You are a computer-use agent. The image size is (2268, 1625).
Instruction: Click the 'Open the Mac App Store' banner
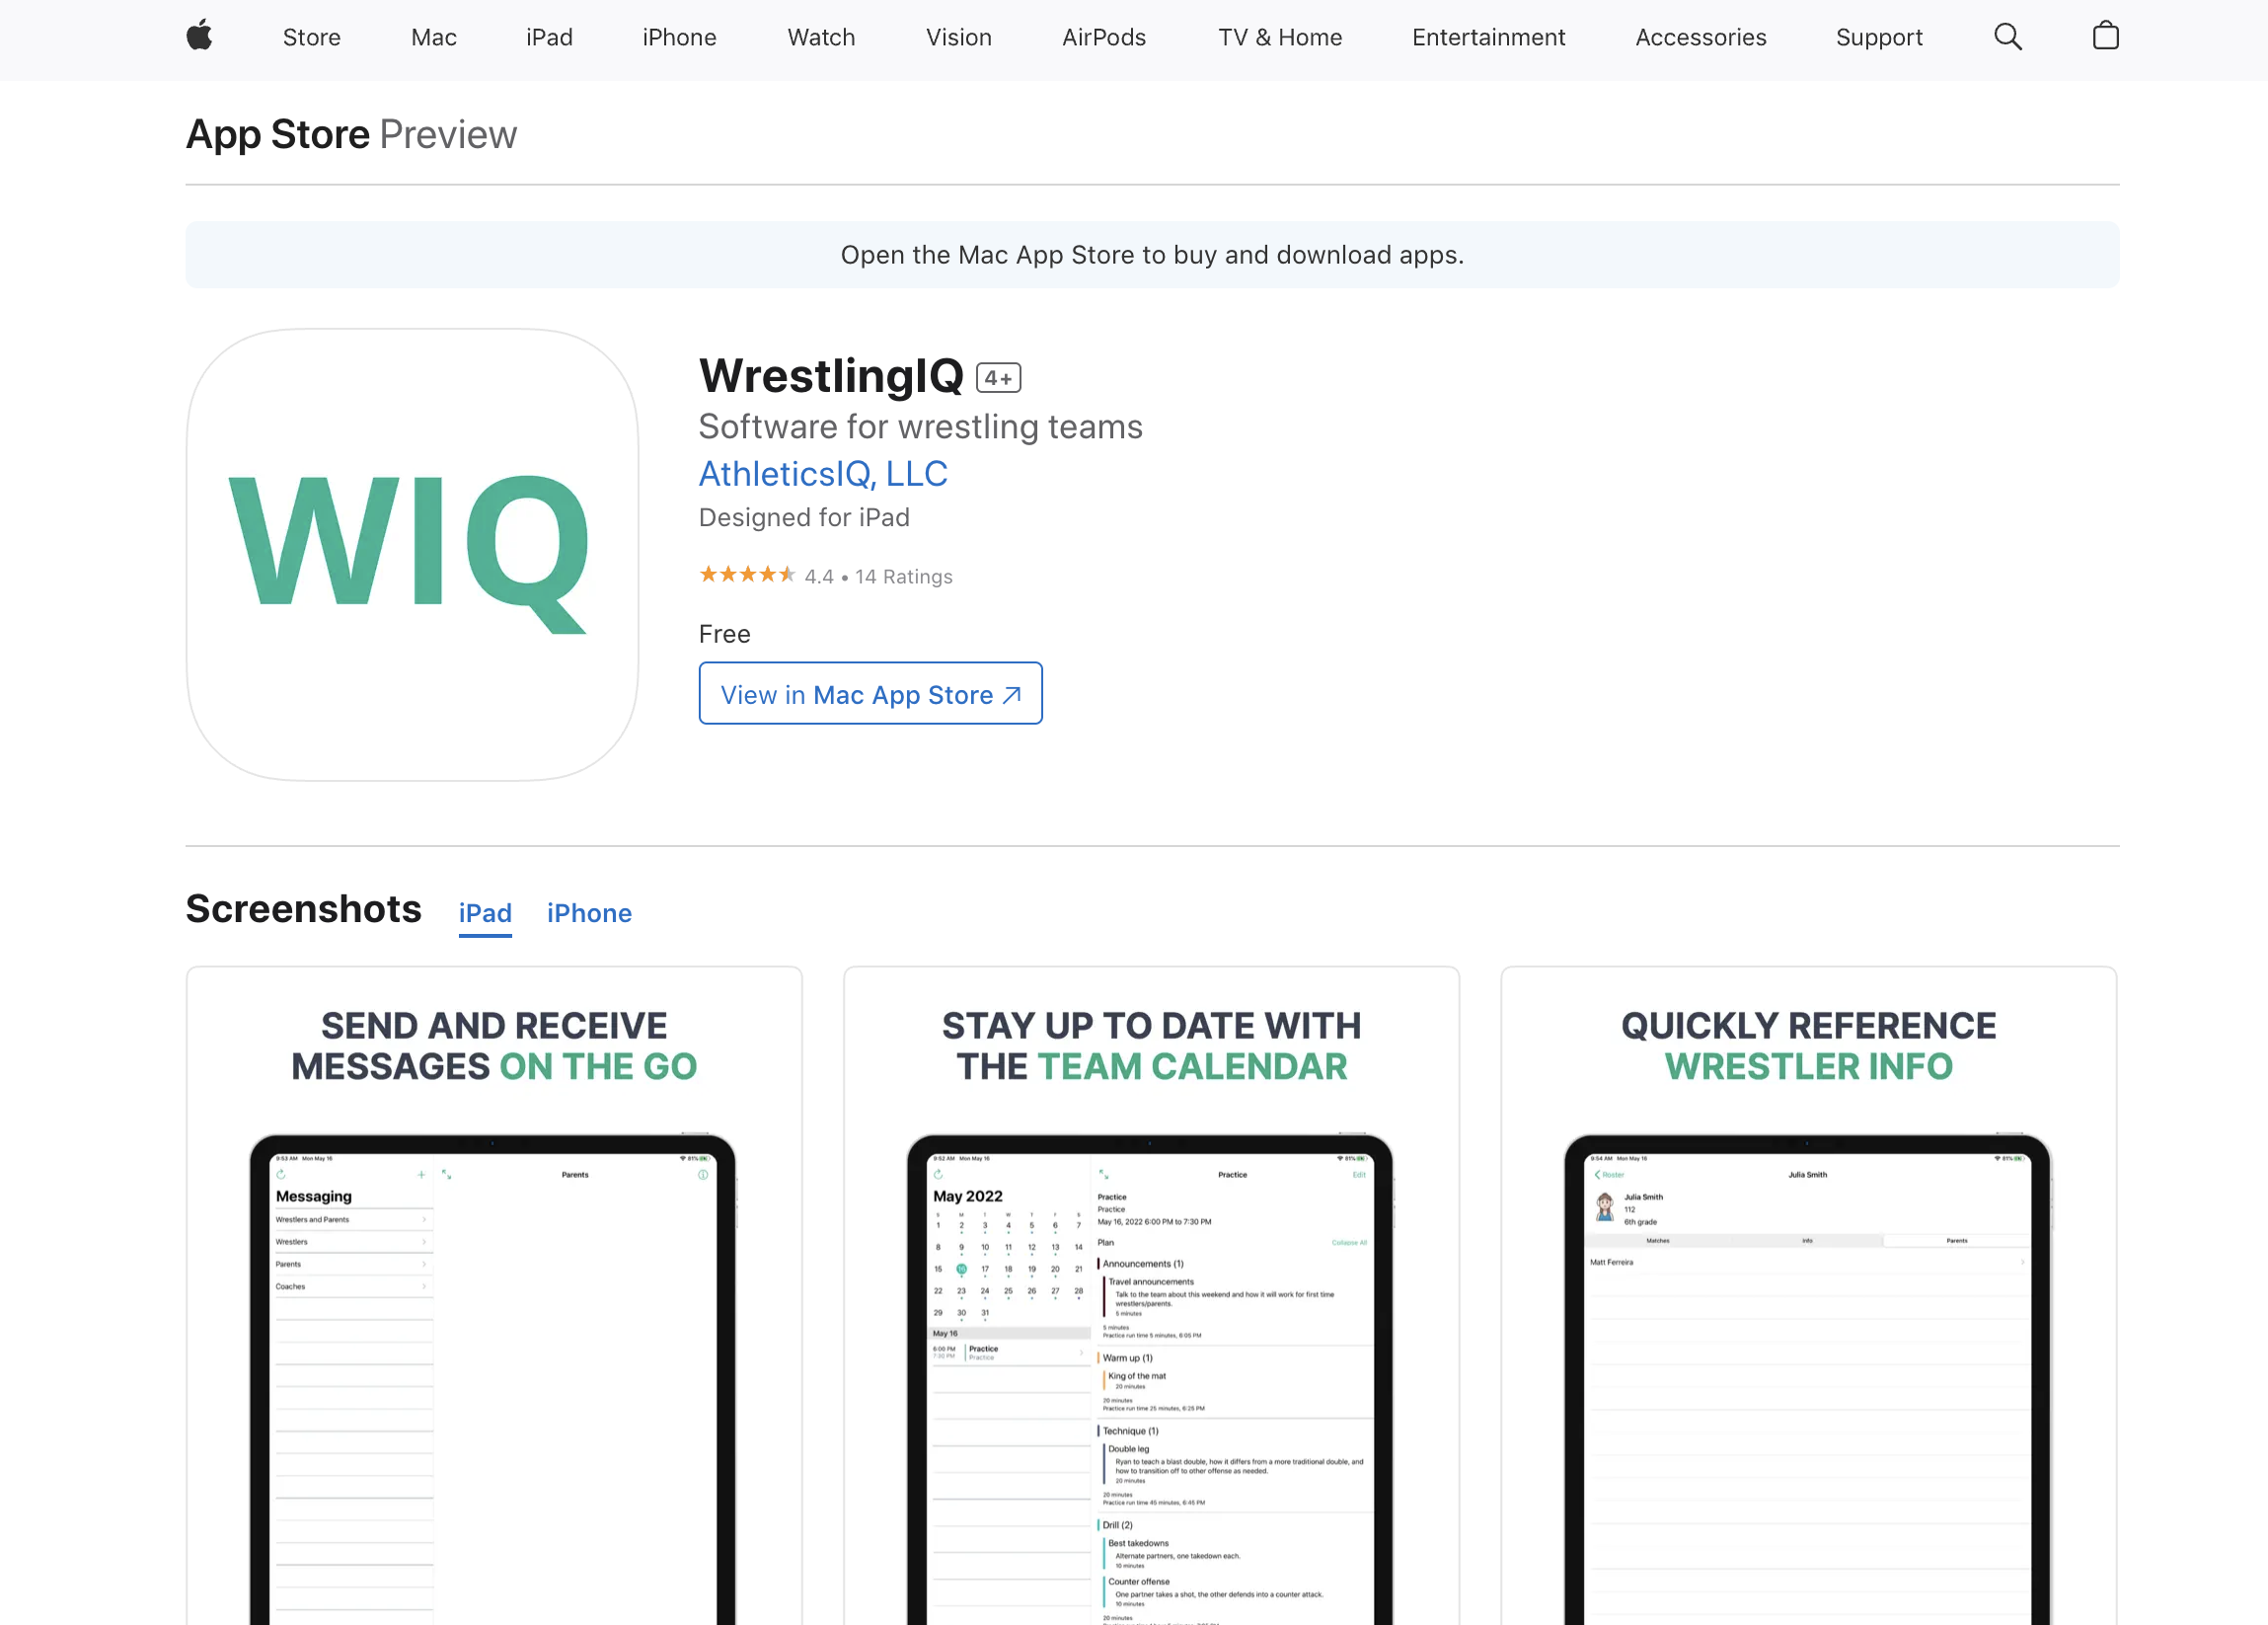click(x=1152, y=255)
